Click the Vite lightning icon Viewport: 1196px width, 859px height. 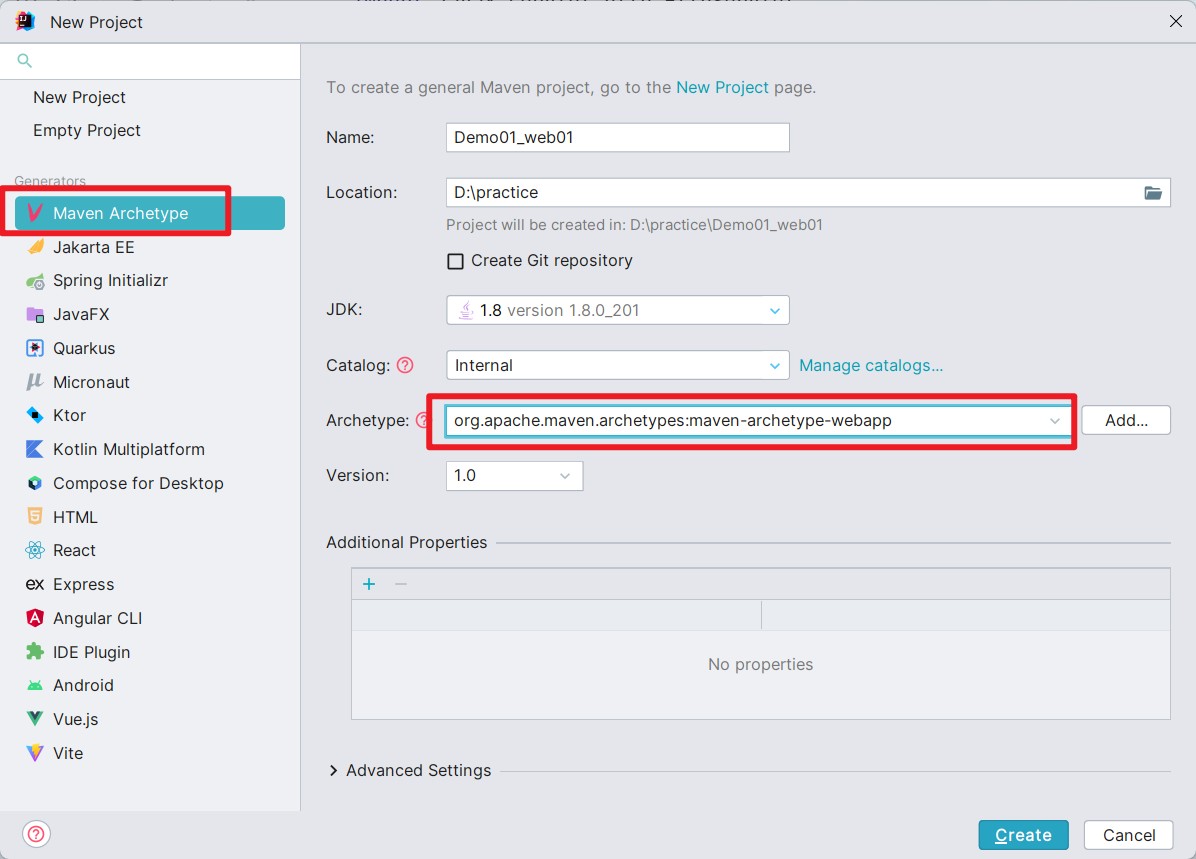(x=35, y=753)
